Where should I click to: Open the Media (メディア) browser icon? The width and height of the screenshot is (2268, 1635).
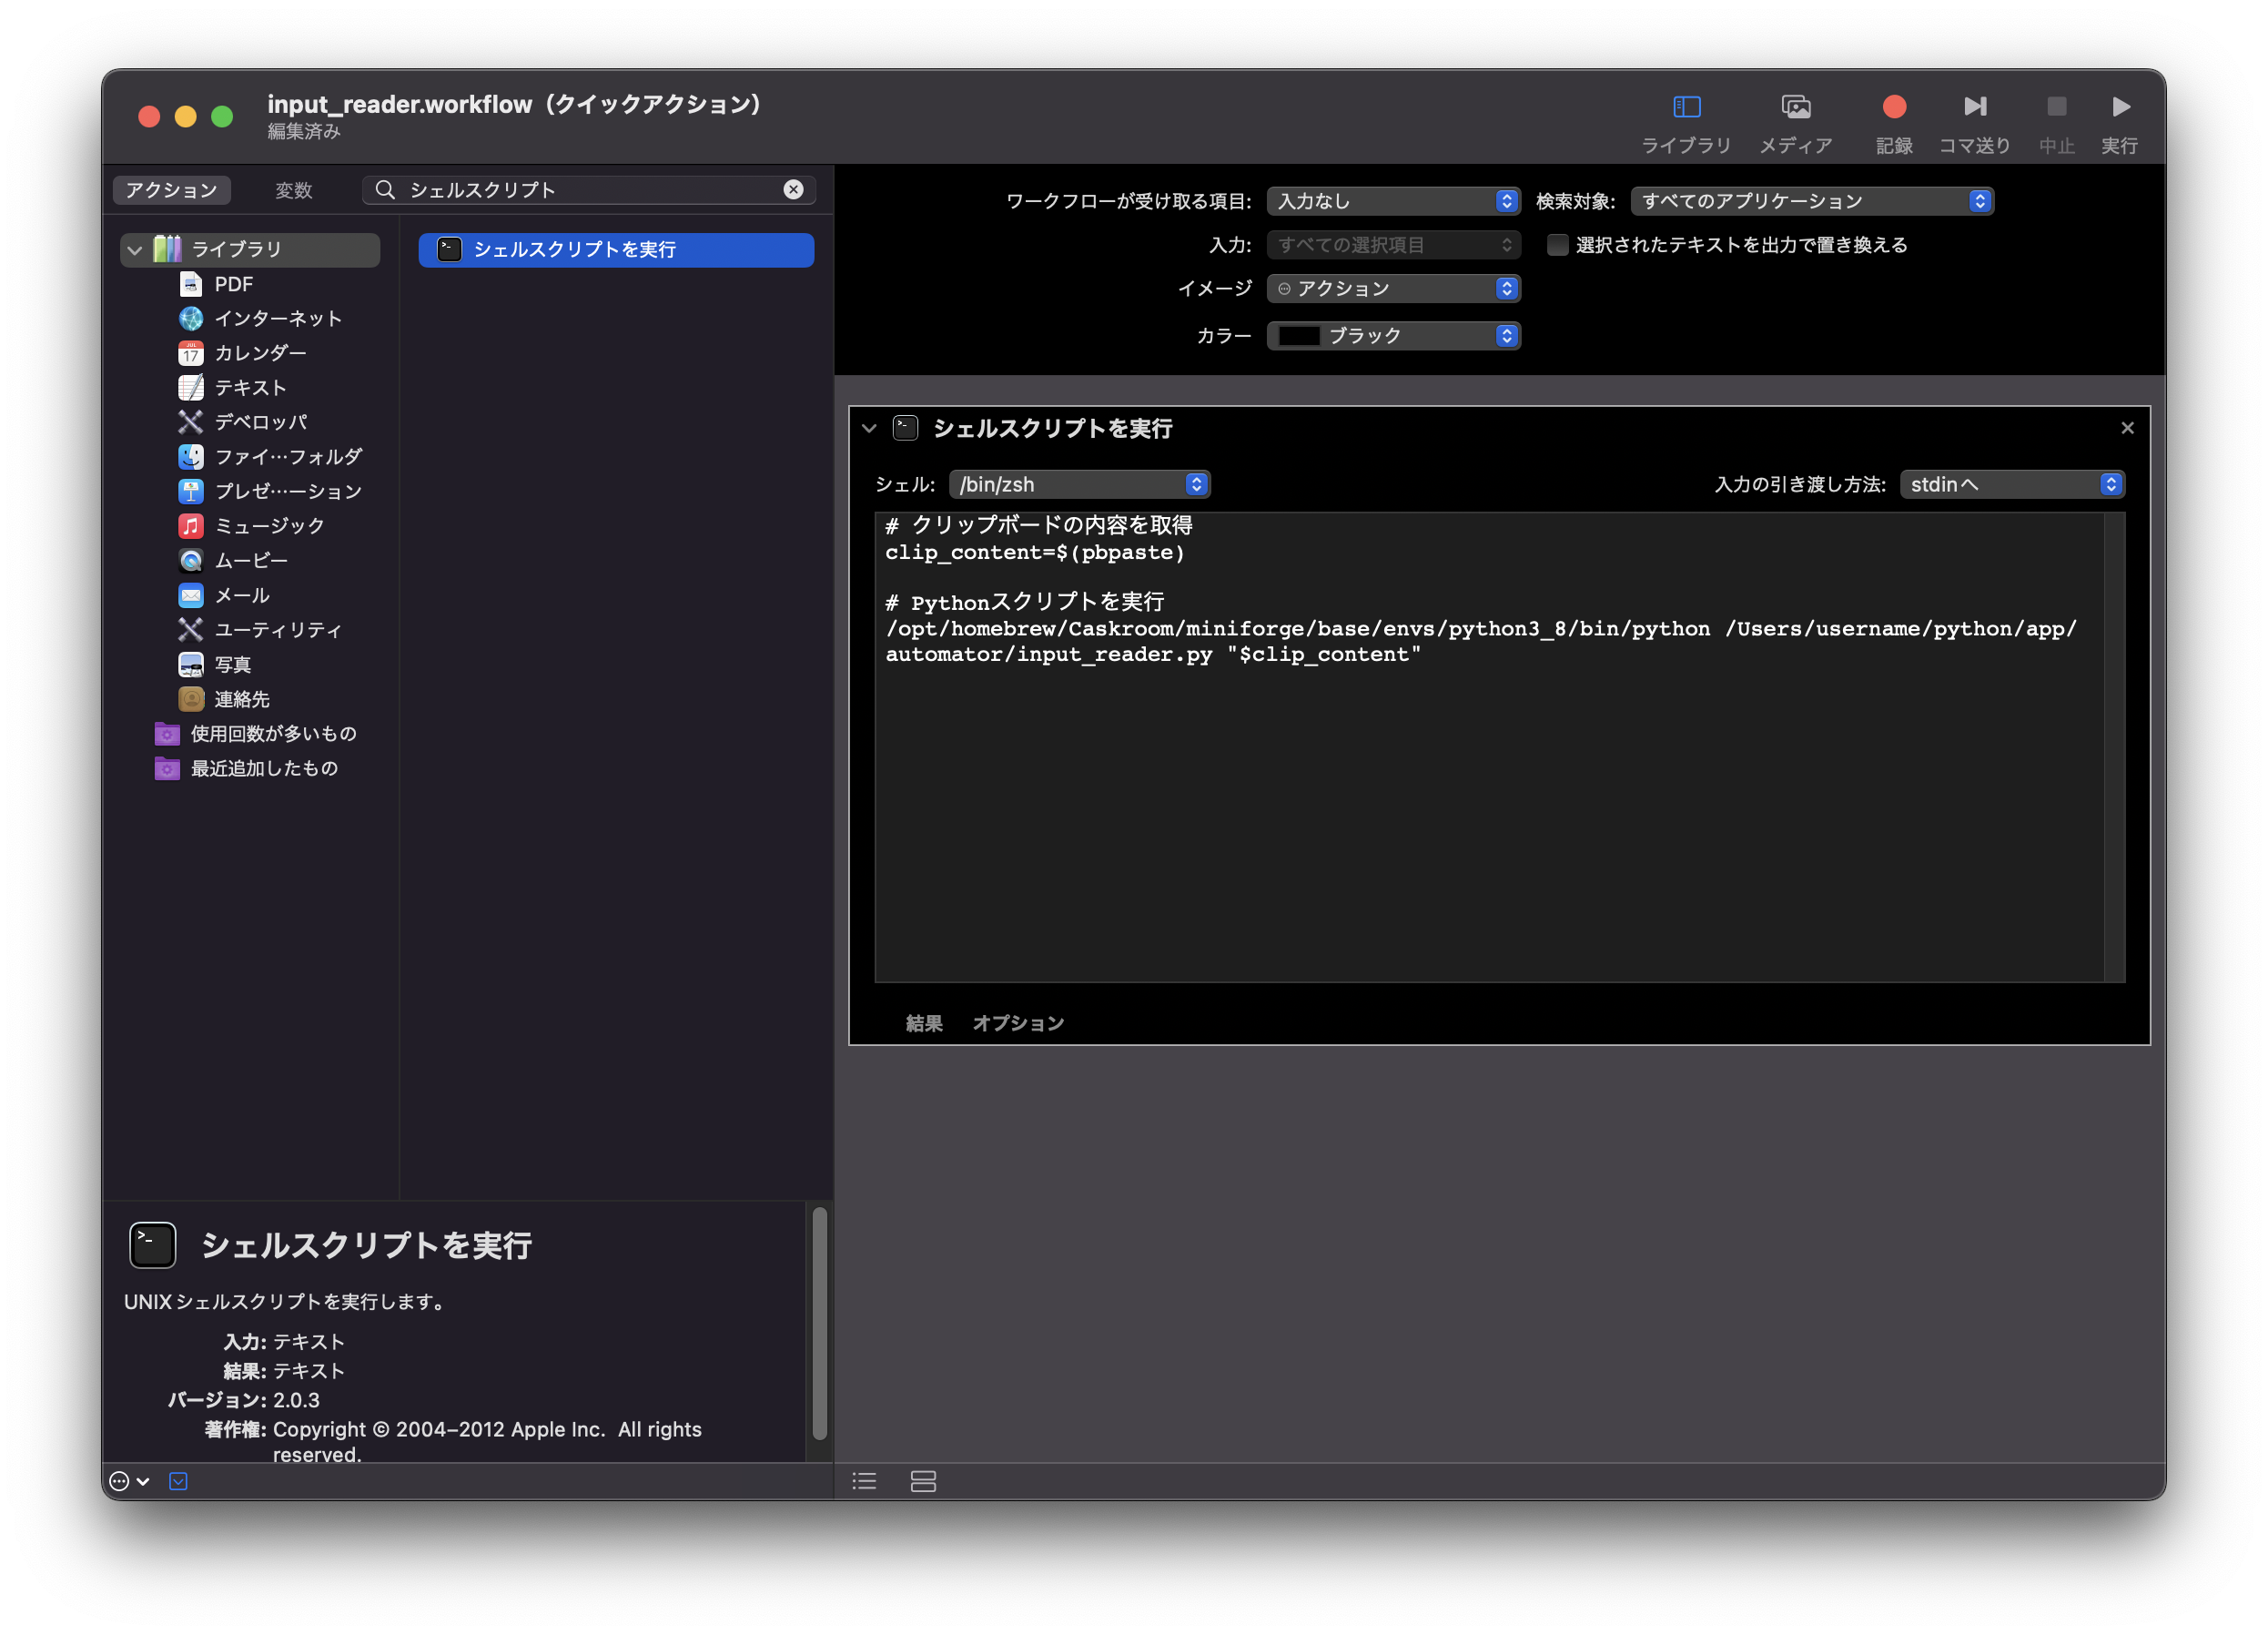point(1795,107)
